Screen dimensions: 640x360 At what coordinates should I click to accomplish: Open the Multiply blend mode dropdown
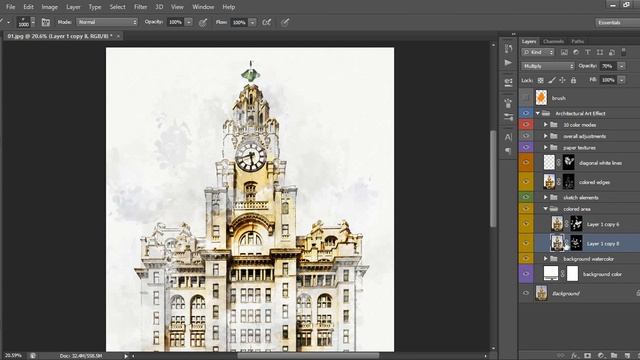[x=548, y=66]
